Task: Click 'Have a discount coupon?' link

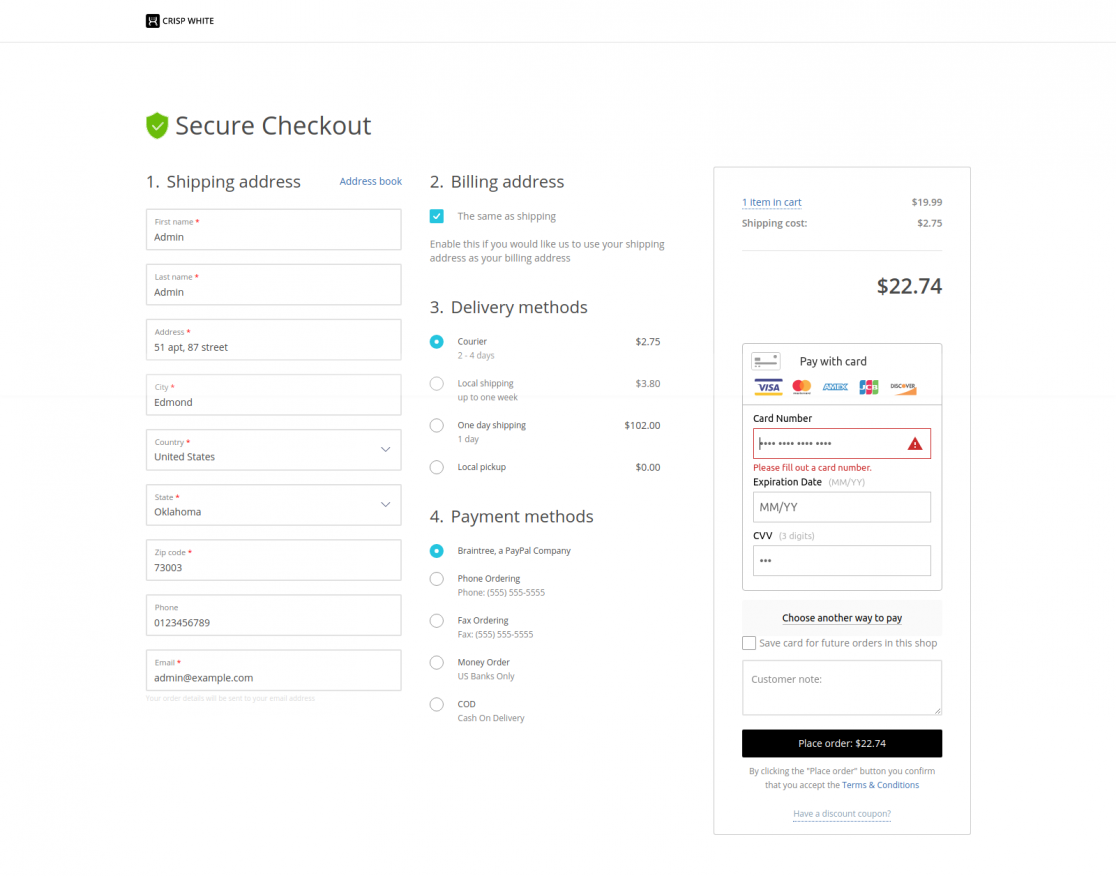Action: coord(841,813)
